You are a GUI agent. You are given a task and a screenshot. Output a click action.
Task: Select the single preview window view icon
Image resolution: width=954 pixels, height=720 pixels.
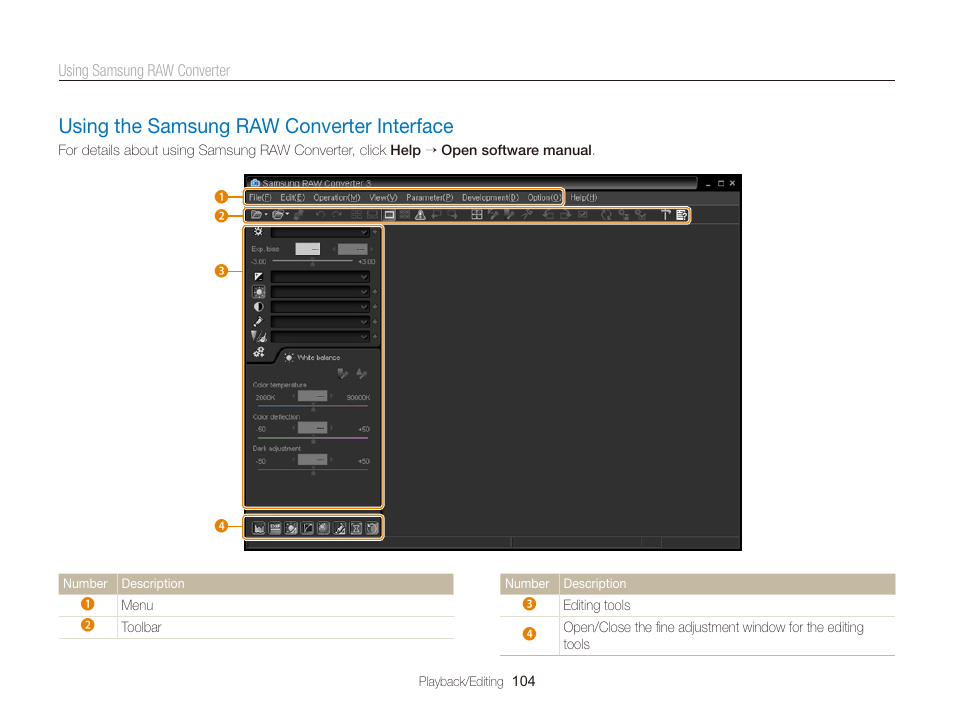coord(389,215)
